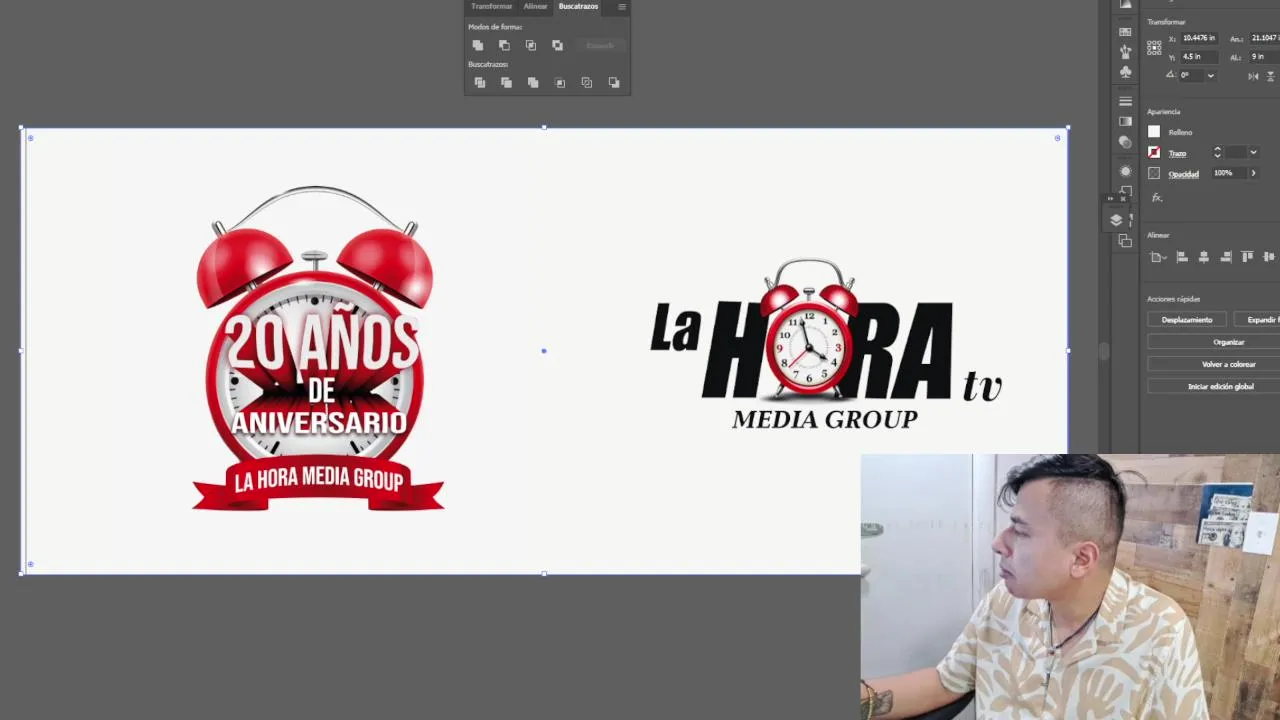The width and height of the screenshot is (1280, 720).
Task: Open the align-to selection dropdown
Action: tap(1159, 257)
